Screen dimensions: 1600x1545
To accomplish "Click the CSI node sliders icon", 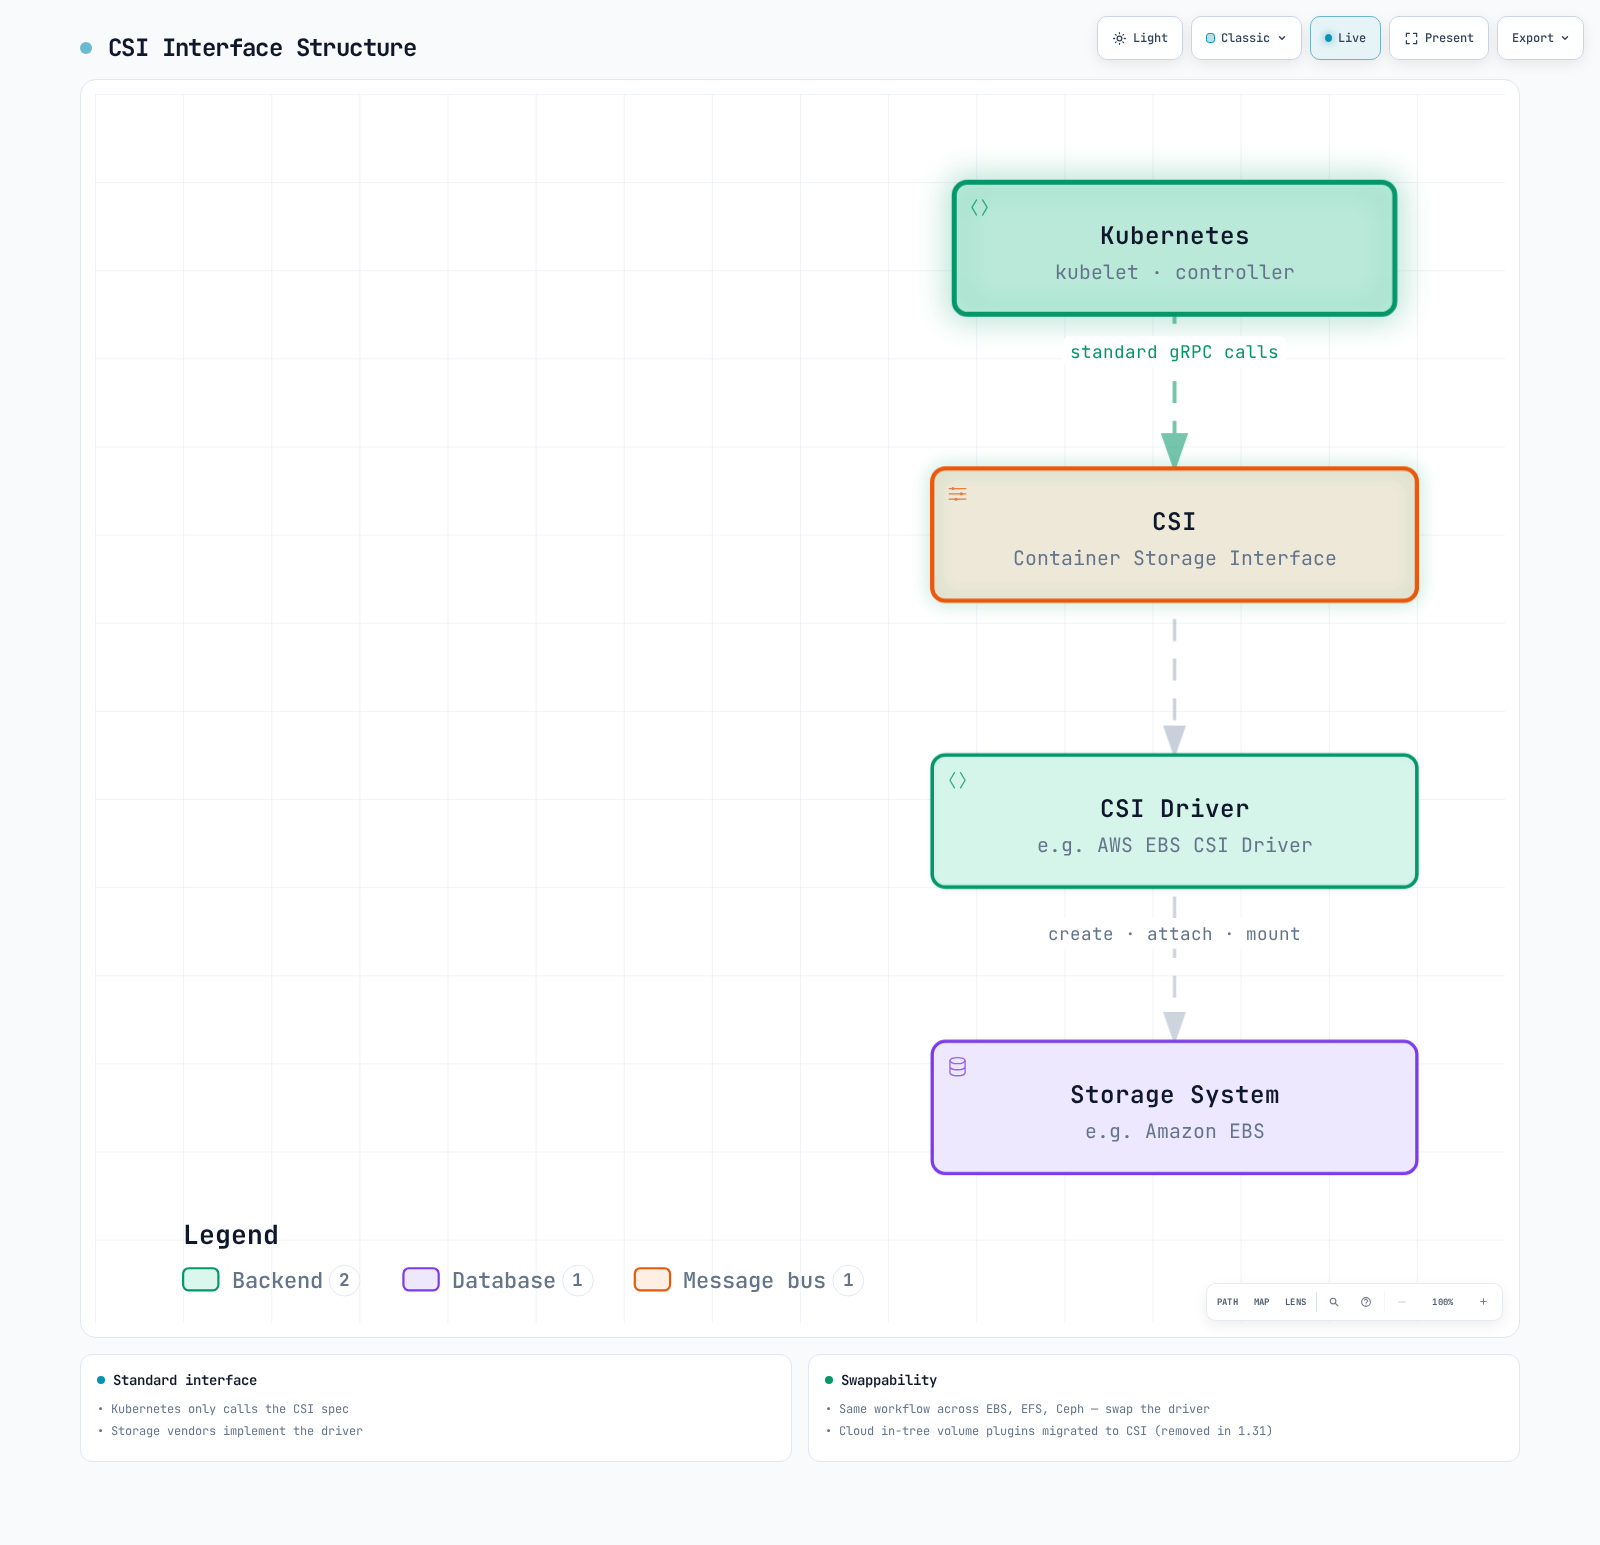I will [x=957, y=494].
